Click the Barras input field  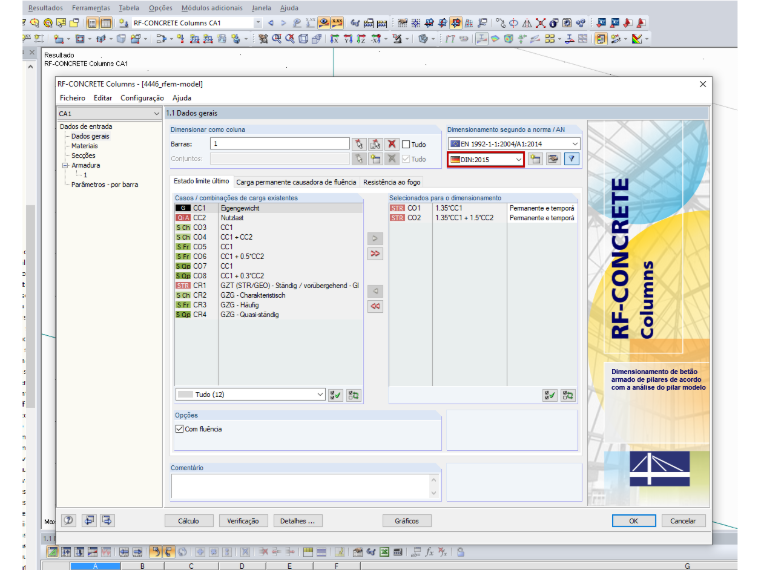click(280, 144)
